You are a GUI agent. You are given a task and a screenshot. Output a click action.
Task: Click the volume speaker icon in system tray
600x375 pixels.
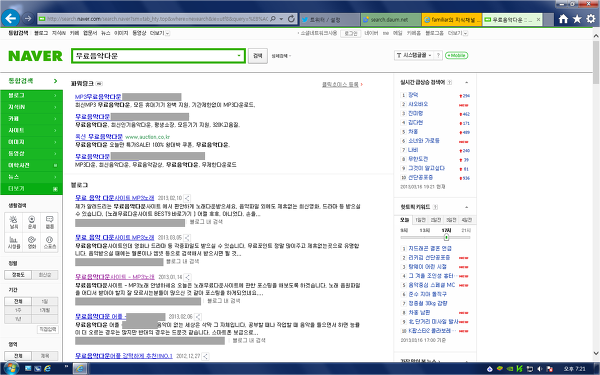pyautogui.click(x=540, y=369)
